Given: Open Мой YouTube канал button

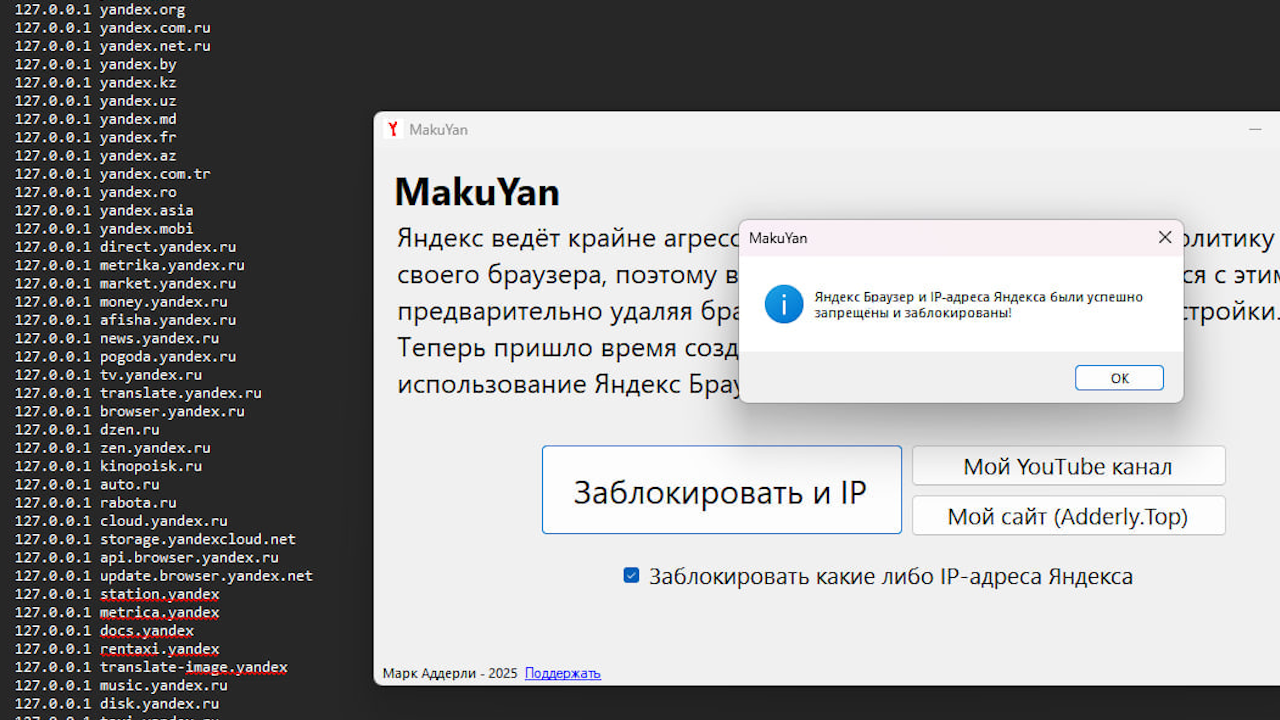Looking at the screenshot, I should pos(1068,466).
